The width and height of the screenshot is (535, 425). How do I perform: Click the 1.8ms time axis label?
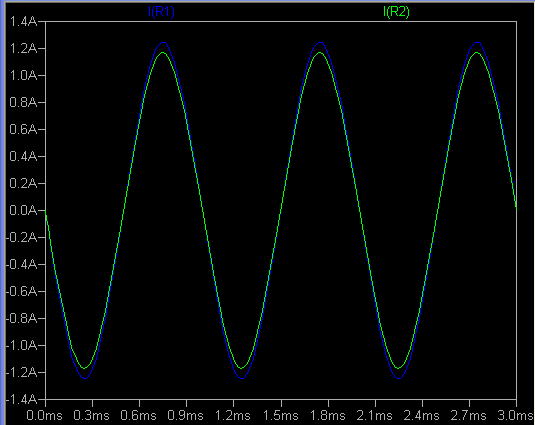tap(328, 415)
